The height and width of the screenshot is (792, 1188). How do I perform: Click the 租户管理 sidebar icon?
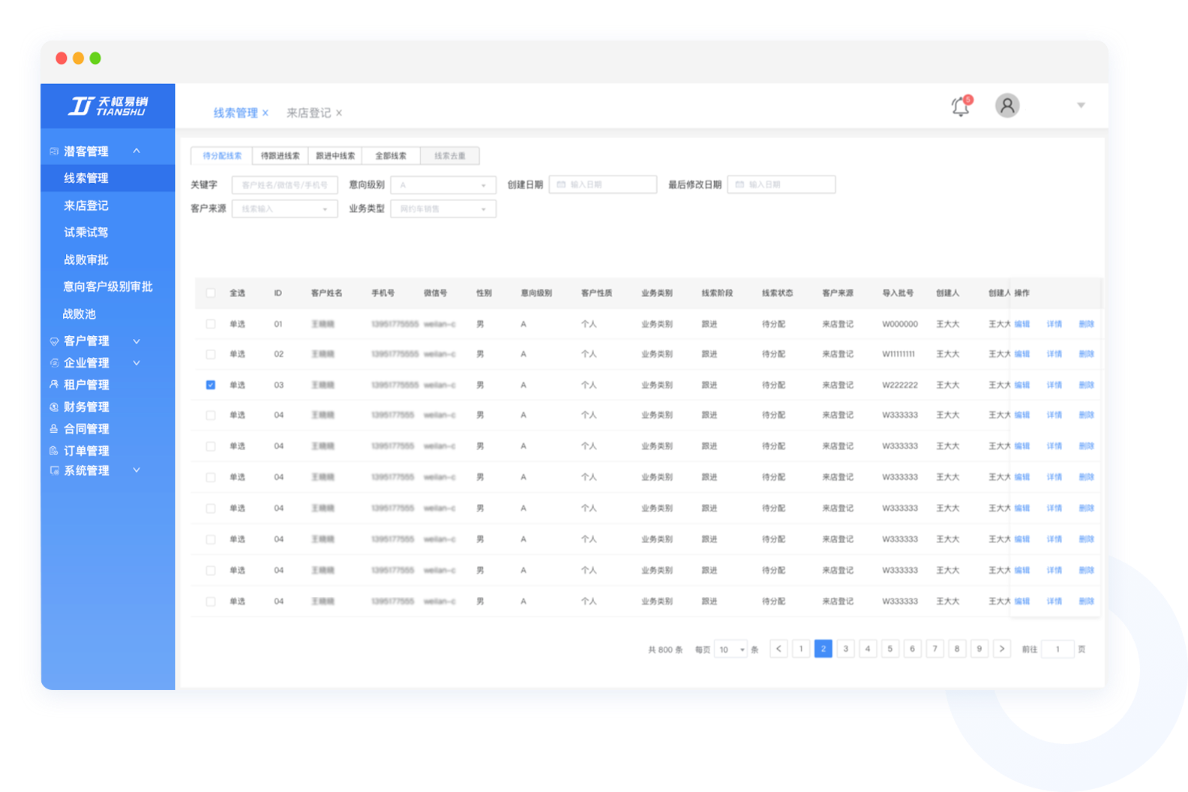click(54, 385)
